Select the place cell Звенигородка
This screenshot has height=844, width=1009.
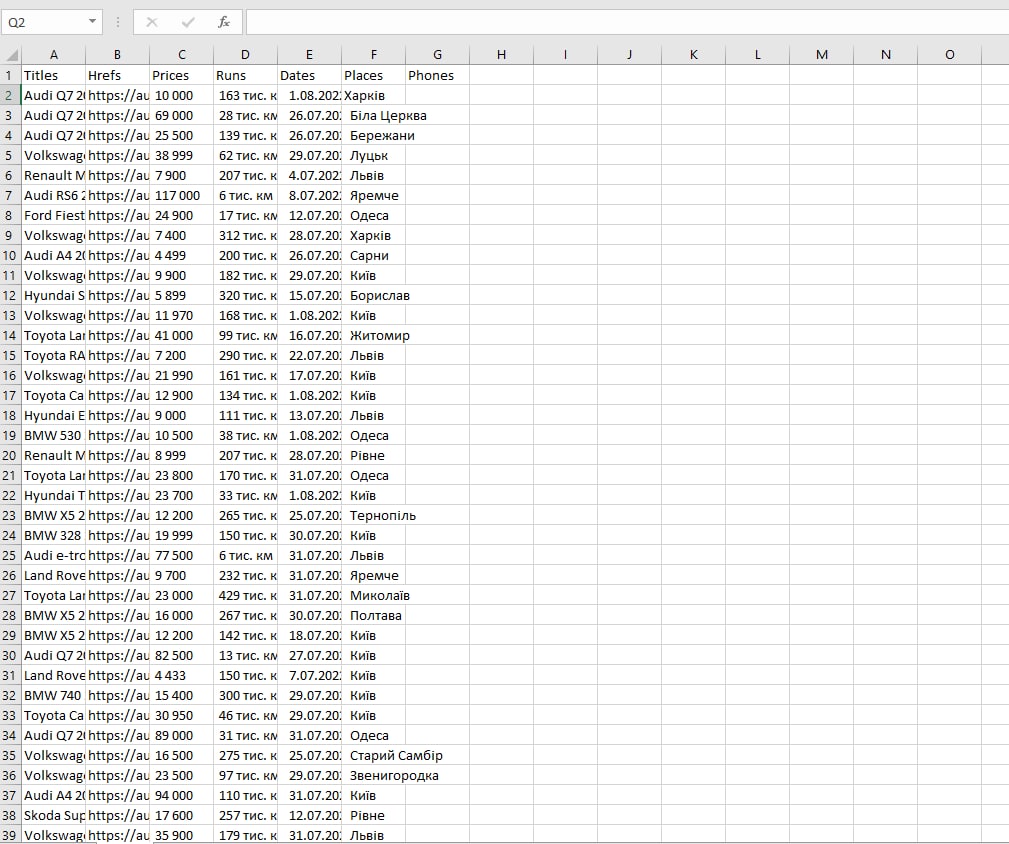(393, 775)
